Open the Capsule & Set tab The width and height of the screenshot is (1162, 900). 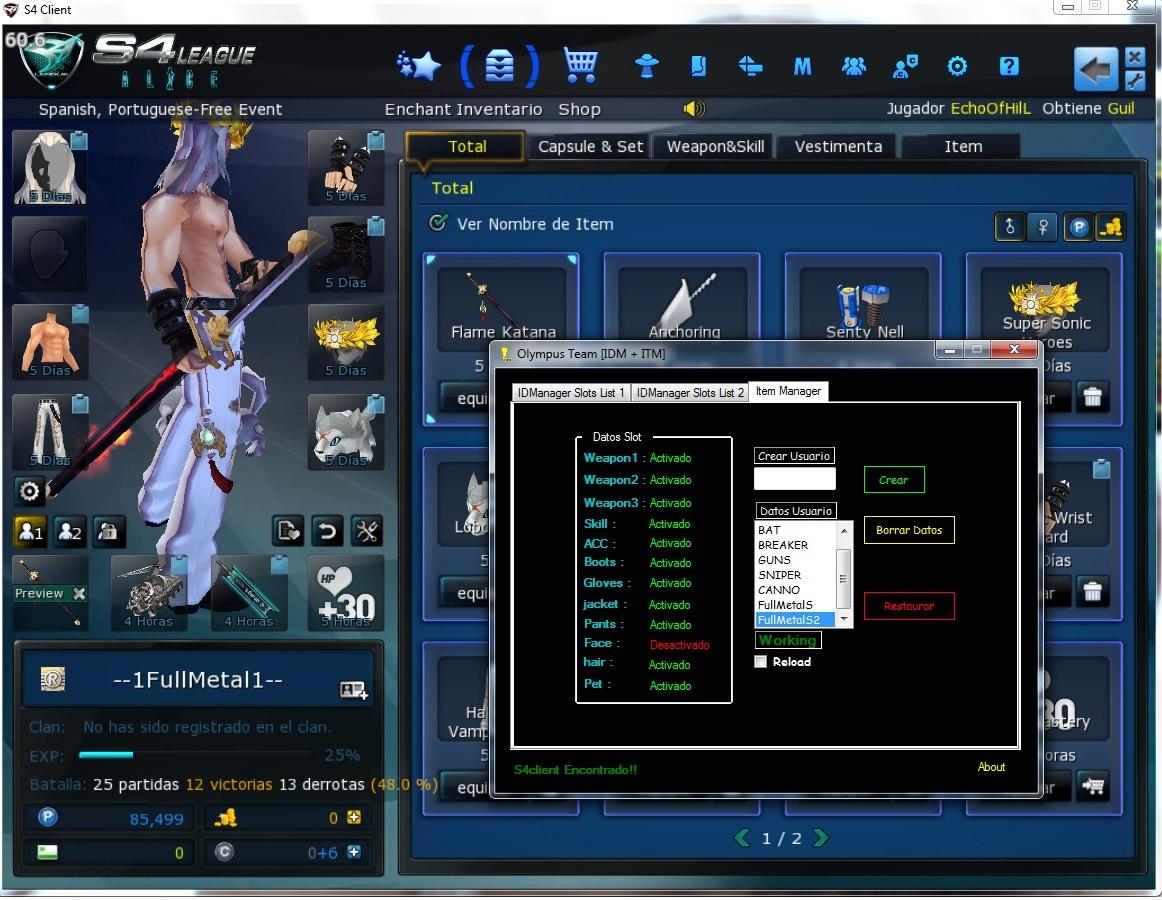tap(590, 147)
